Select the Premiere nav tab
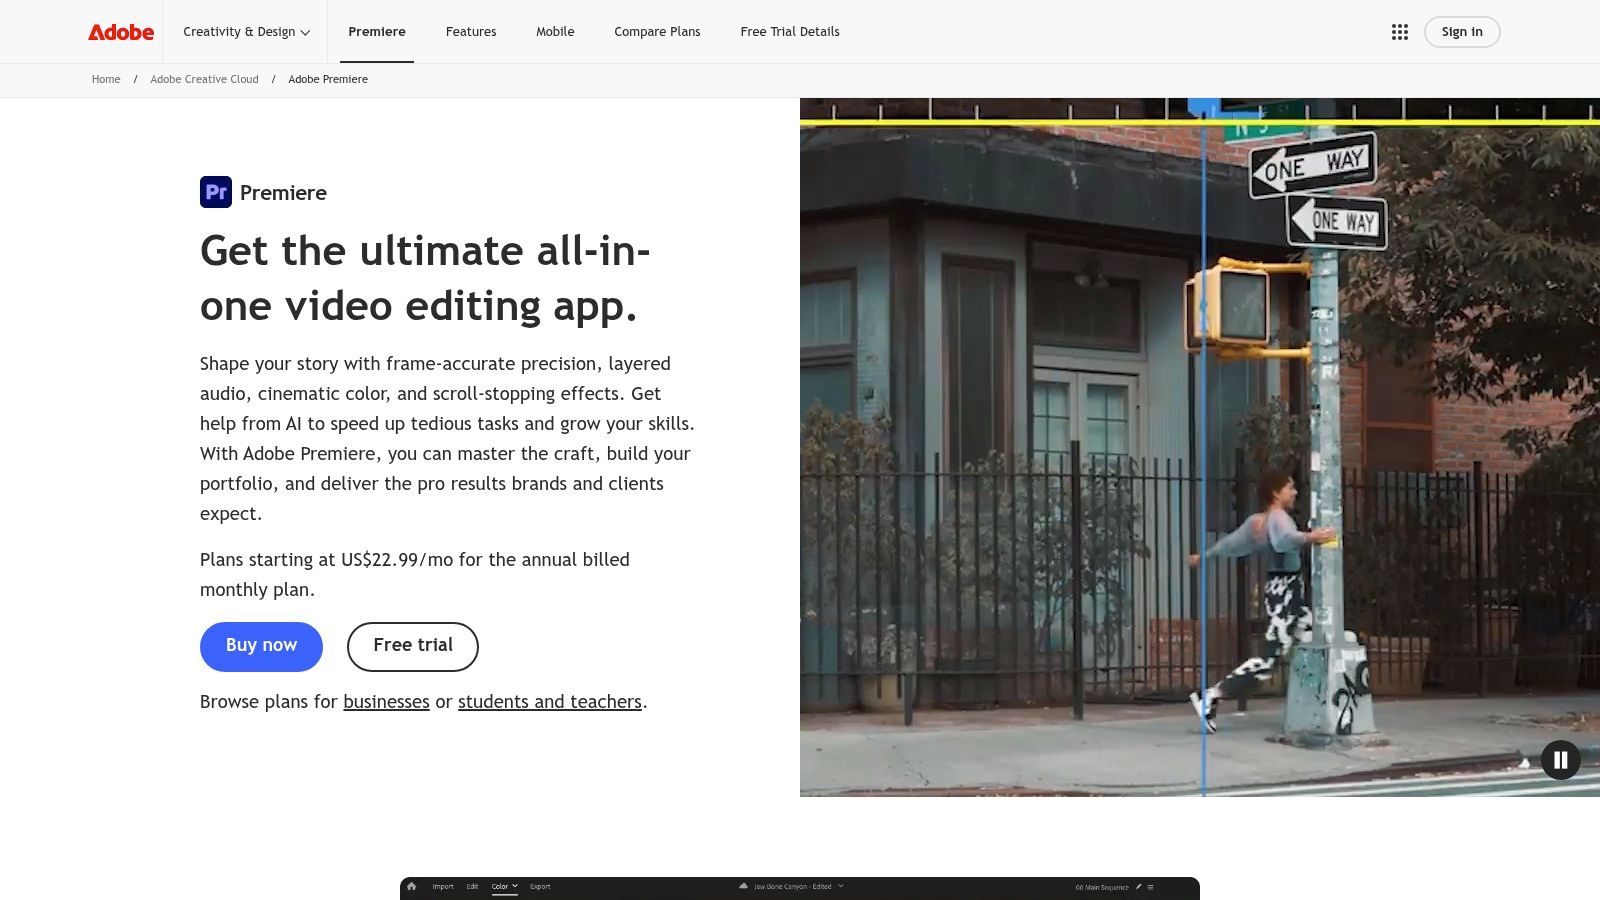This screenshot has height=900, width=1600. pos(377,32)
